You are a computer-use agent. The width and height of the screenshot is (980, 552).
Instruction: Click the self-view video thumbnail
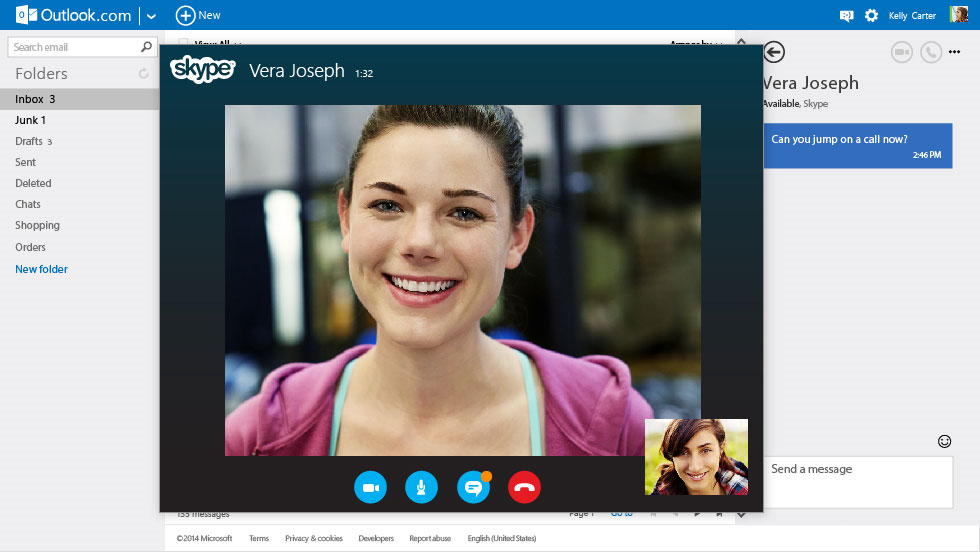click(x=696, y=457)
